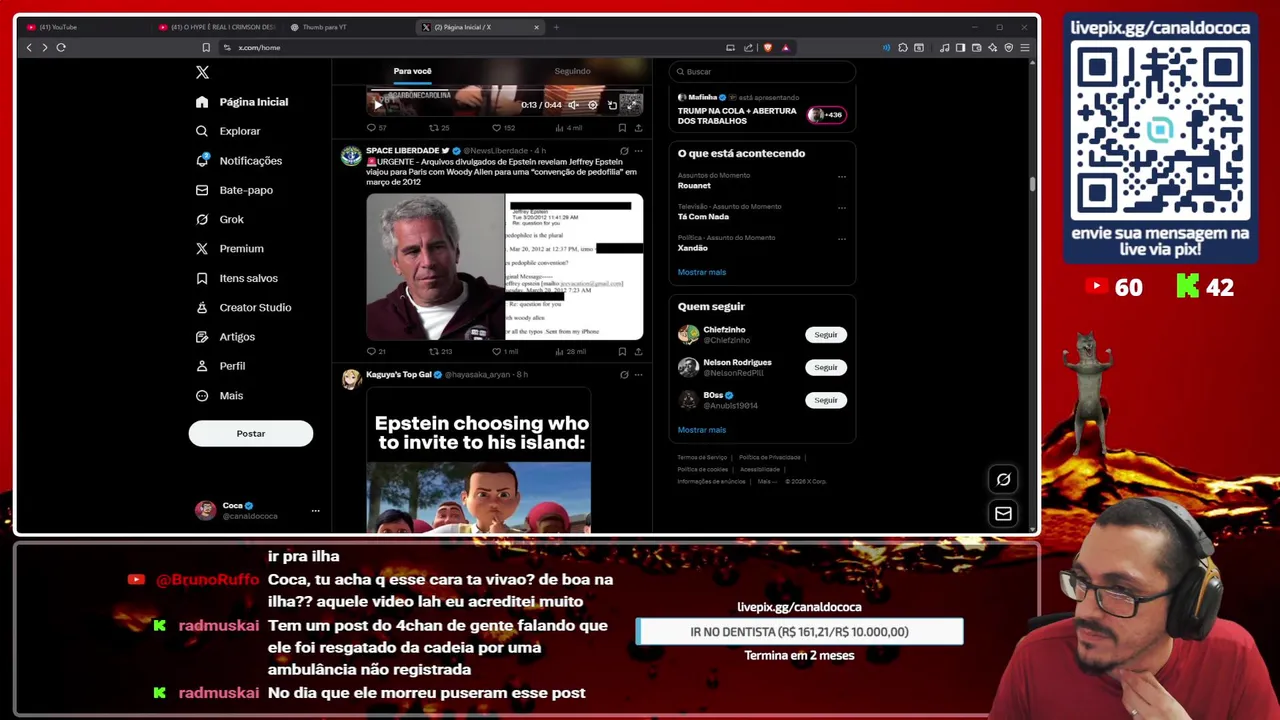Bookmark the SPACE LIBERDADE post
This screenshot has width=1280, height=720.
click(x=622, y=351)
